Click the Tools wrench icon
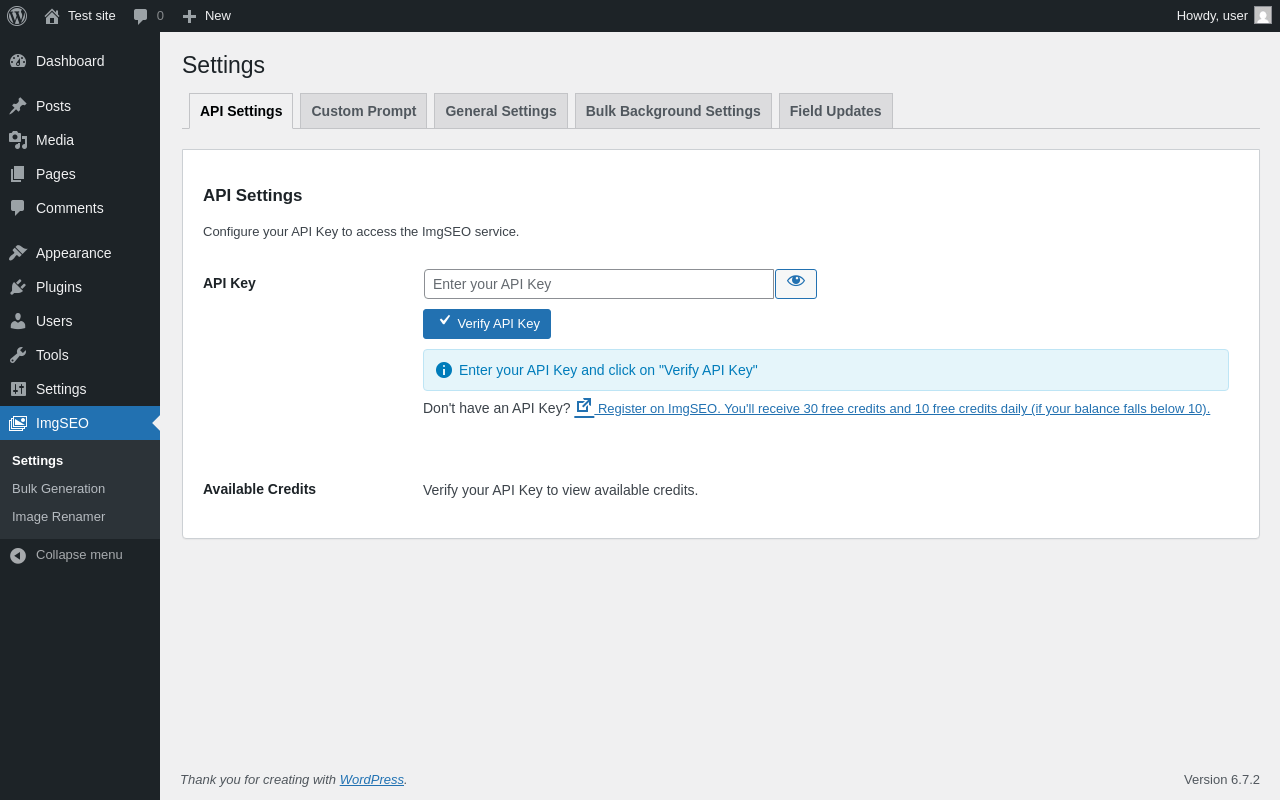The width and height of the screenshot is (1280, 800). coord(18,355)
